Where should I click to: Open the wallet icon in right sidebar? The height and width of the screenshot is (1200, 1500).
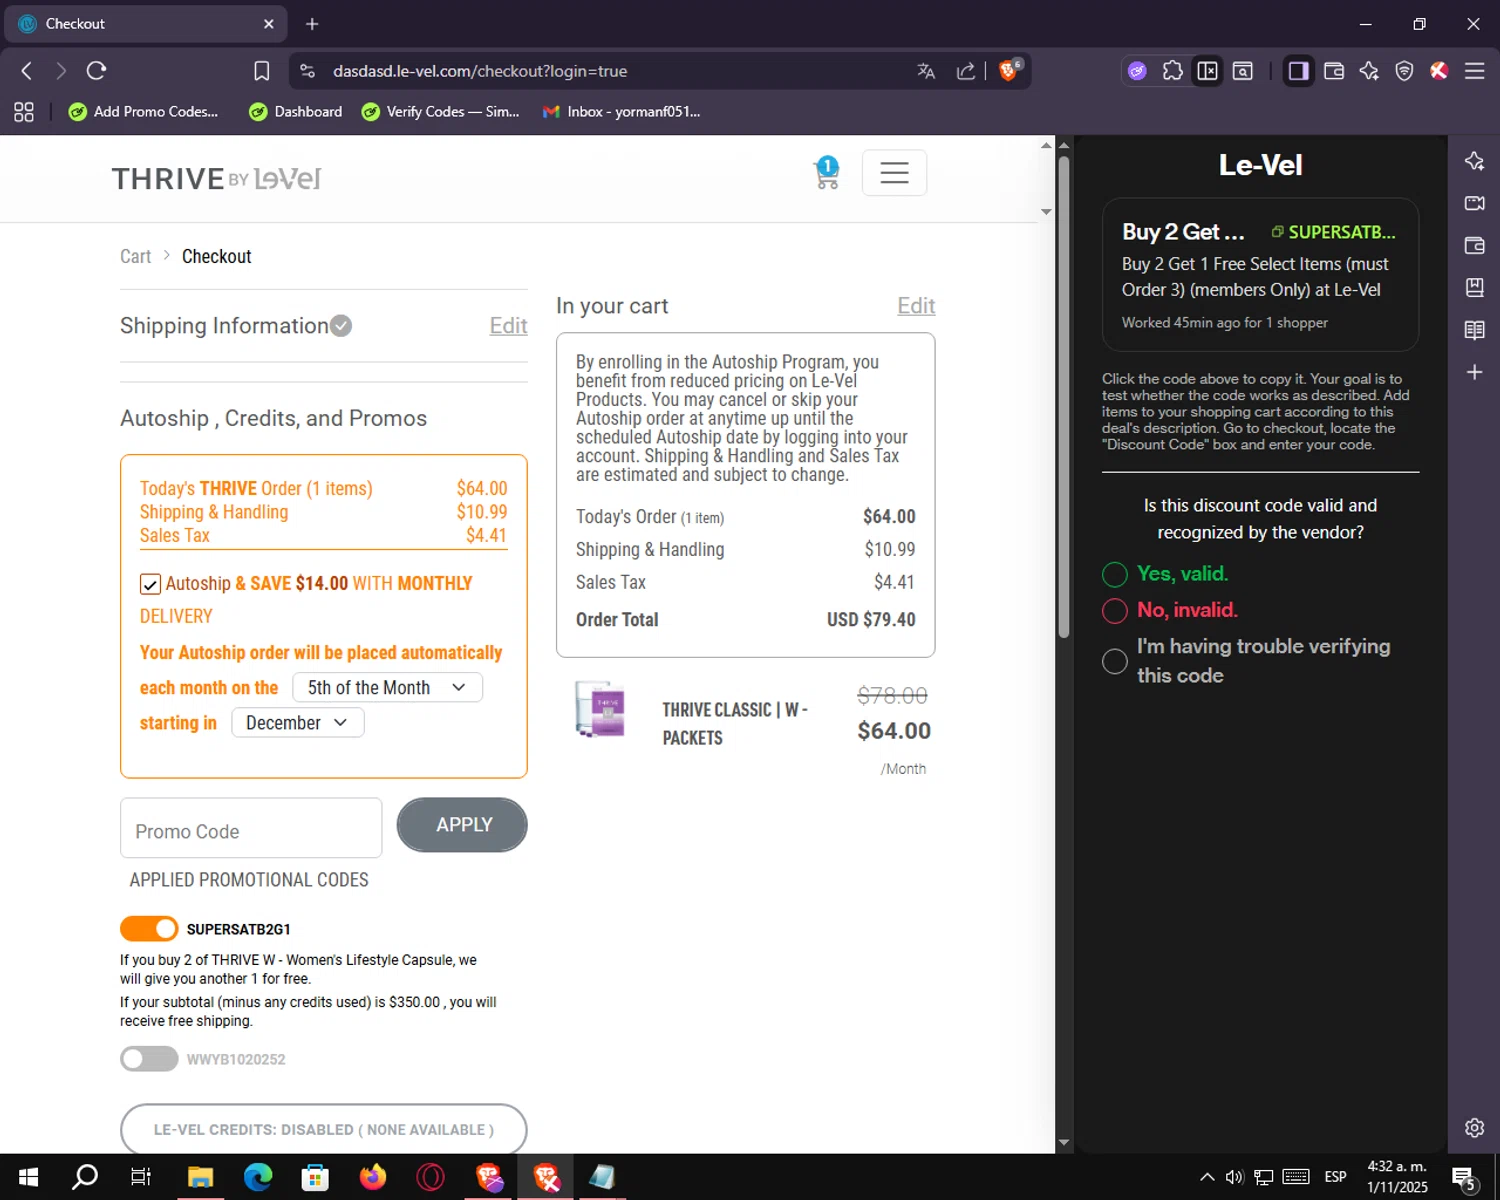click(1474, 246)
